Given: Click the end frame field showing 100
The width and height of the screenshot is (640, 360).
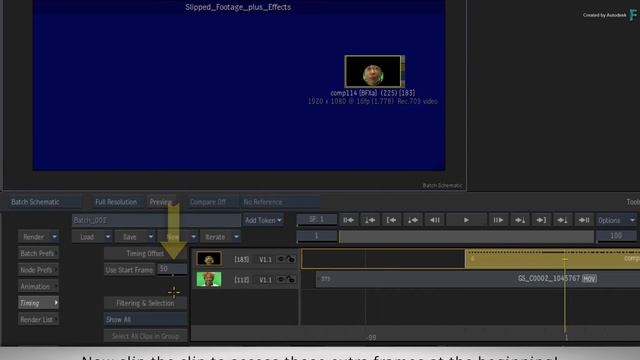Looking at the screenshot, I should (x=616, y=236).
